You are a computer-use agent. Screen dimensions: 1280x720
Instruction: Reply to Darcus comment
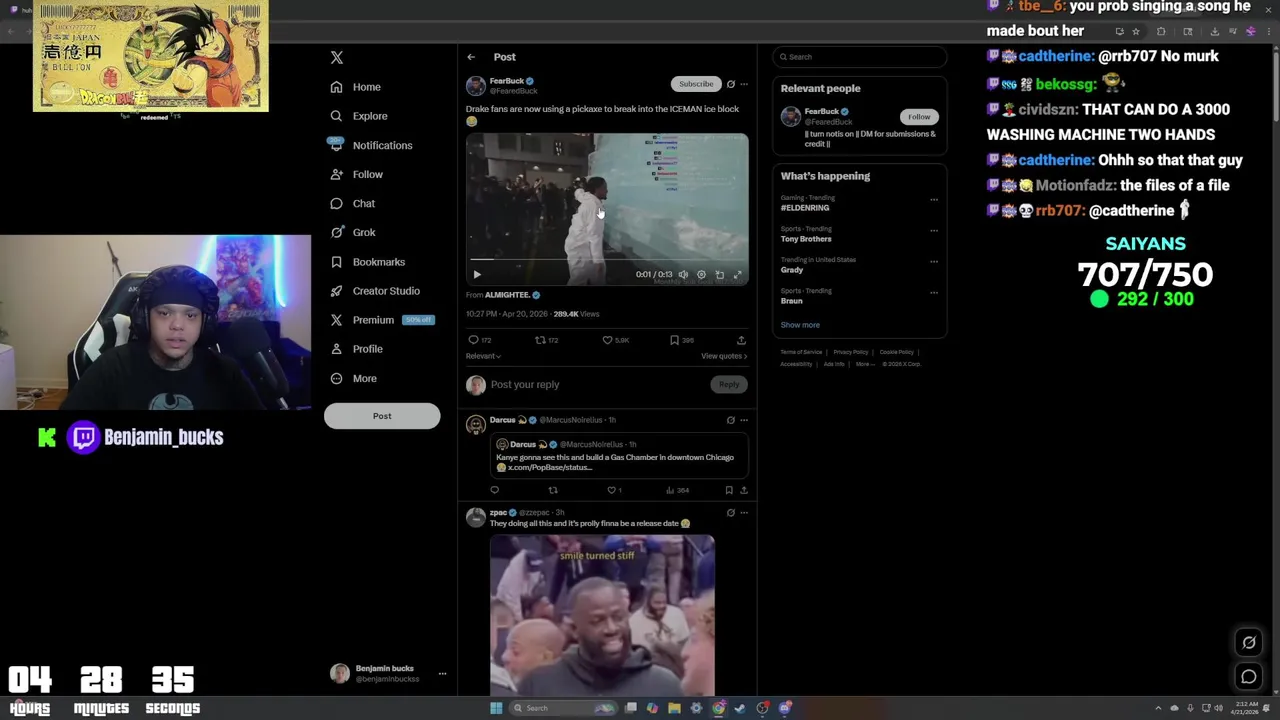coord(494,490)
